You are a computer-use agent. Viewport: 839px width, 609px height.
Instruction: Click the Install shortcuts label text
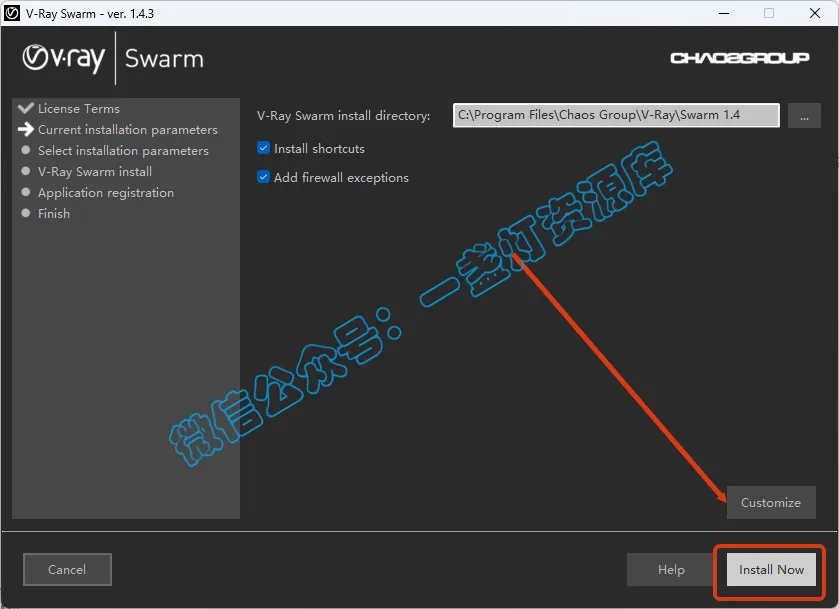(x=319, y=148)
